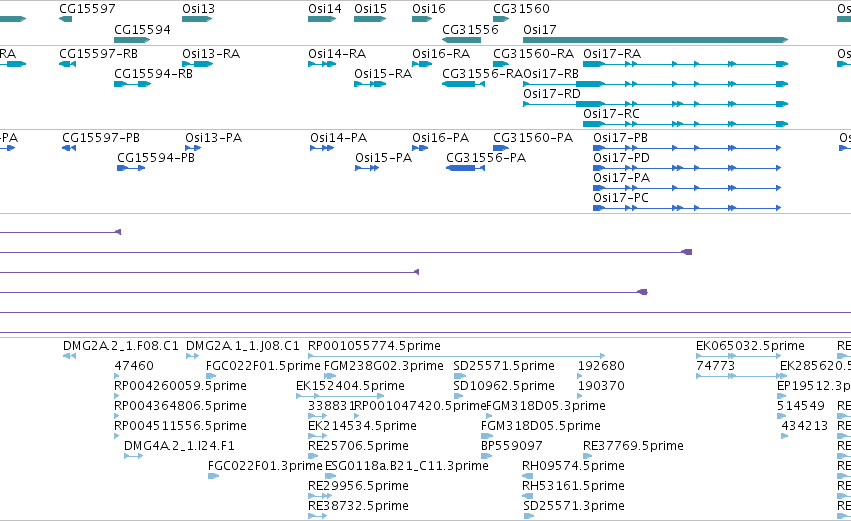Select EST RP001047420.5prime

[x=420, y=406]
